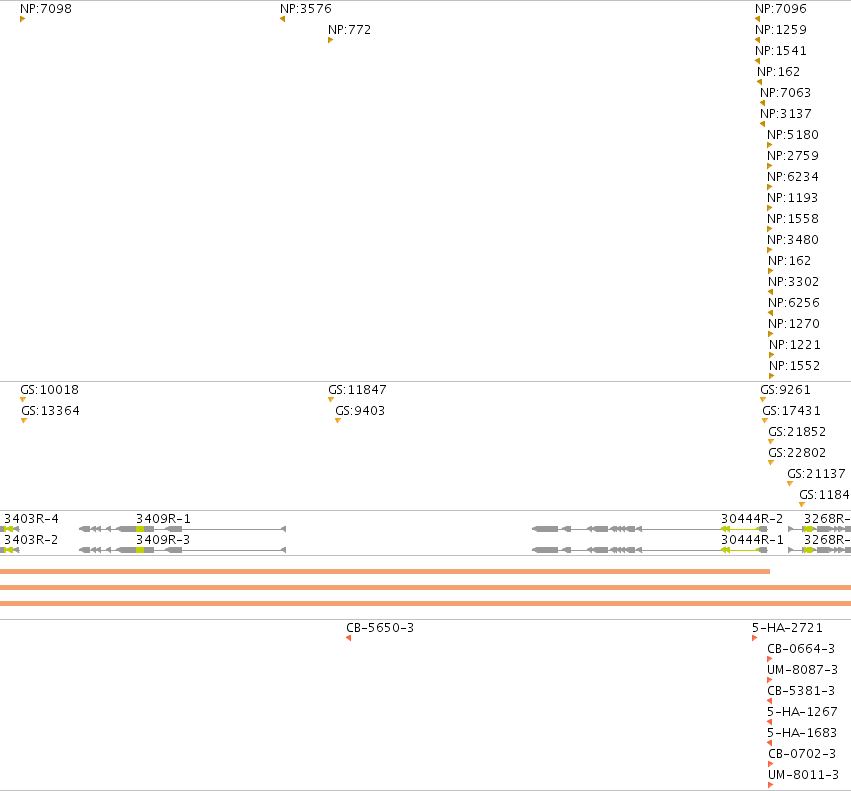Open the 5-HA-1267 feature details
Image resolution: width=851 pixels, height=791 pixels.
[x=770, y=722]
